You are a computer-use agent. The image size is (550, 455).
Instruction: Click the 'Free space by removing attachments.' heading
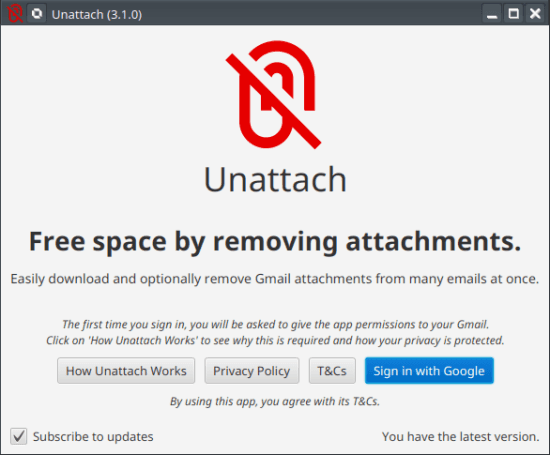[x=275, y=242]
